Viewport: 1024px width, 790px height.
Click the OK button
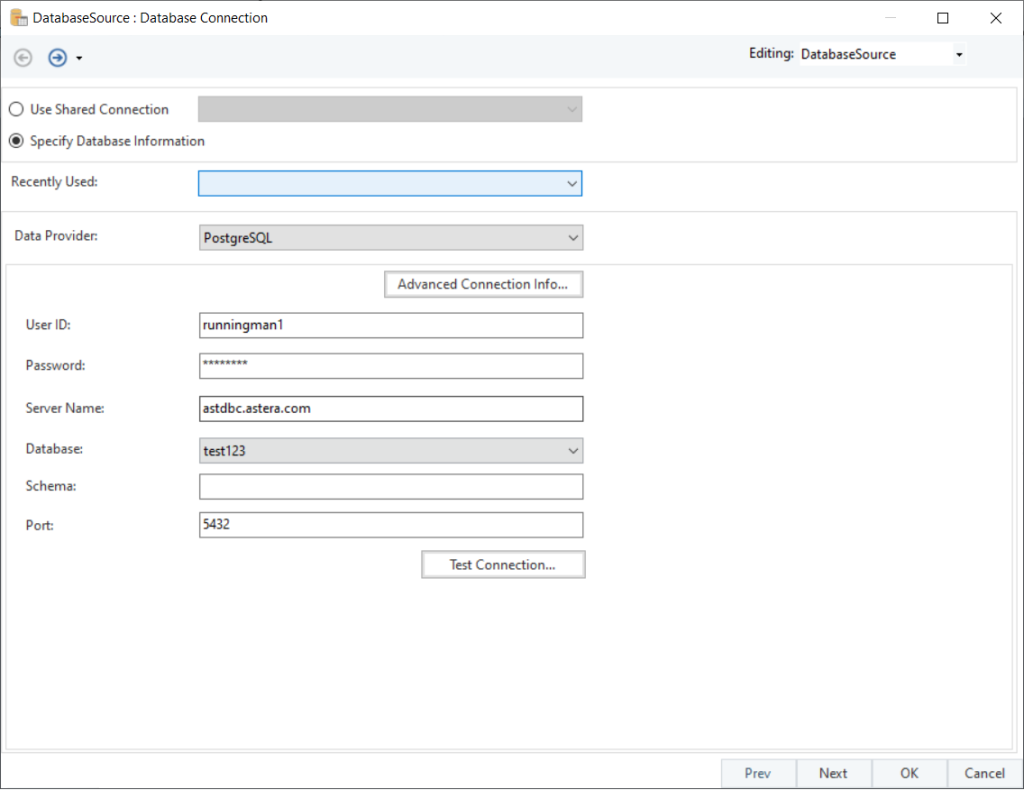coord(909,773)
